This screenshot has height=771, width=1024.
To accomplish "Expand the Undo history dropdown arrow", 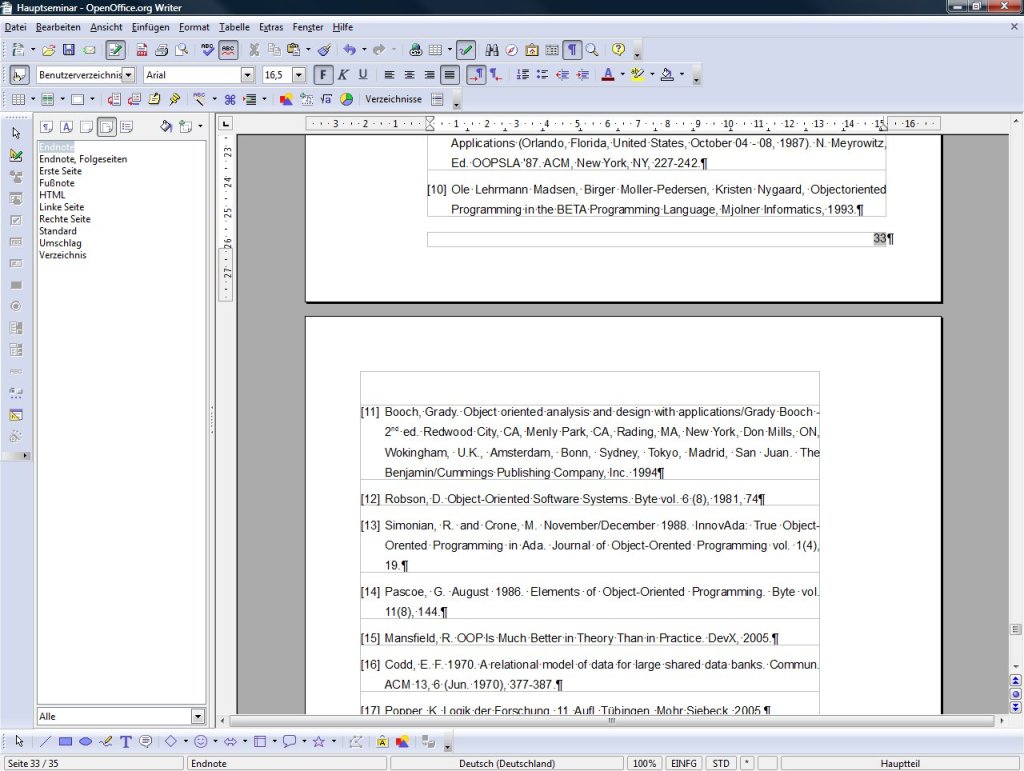I will (364, 50).
